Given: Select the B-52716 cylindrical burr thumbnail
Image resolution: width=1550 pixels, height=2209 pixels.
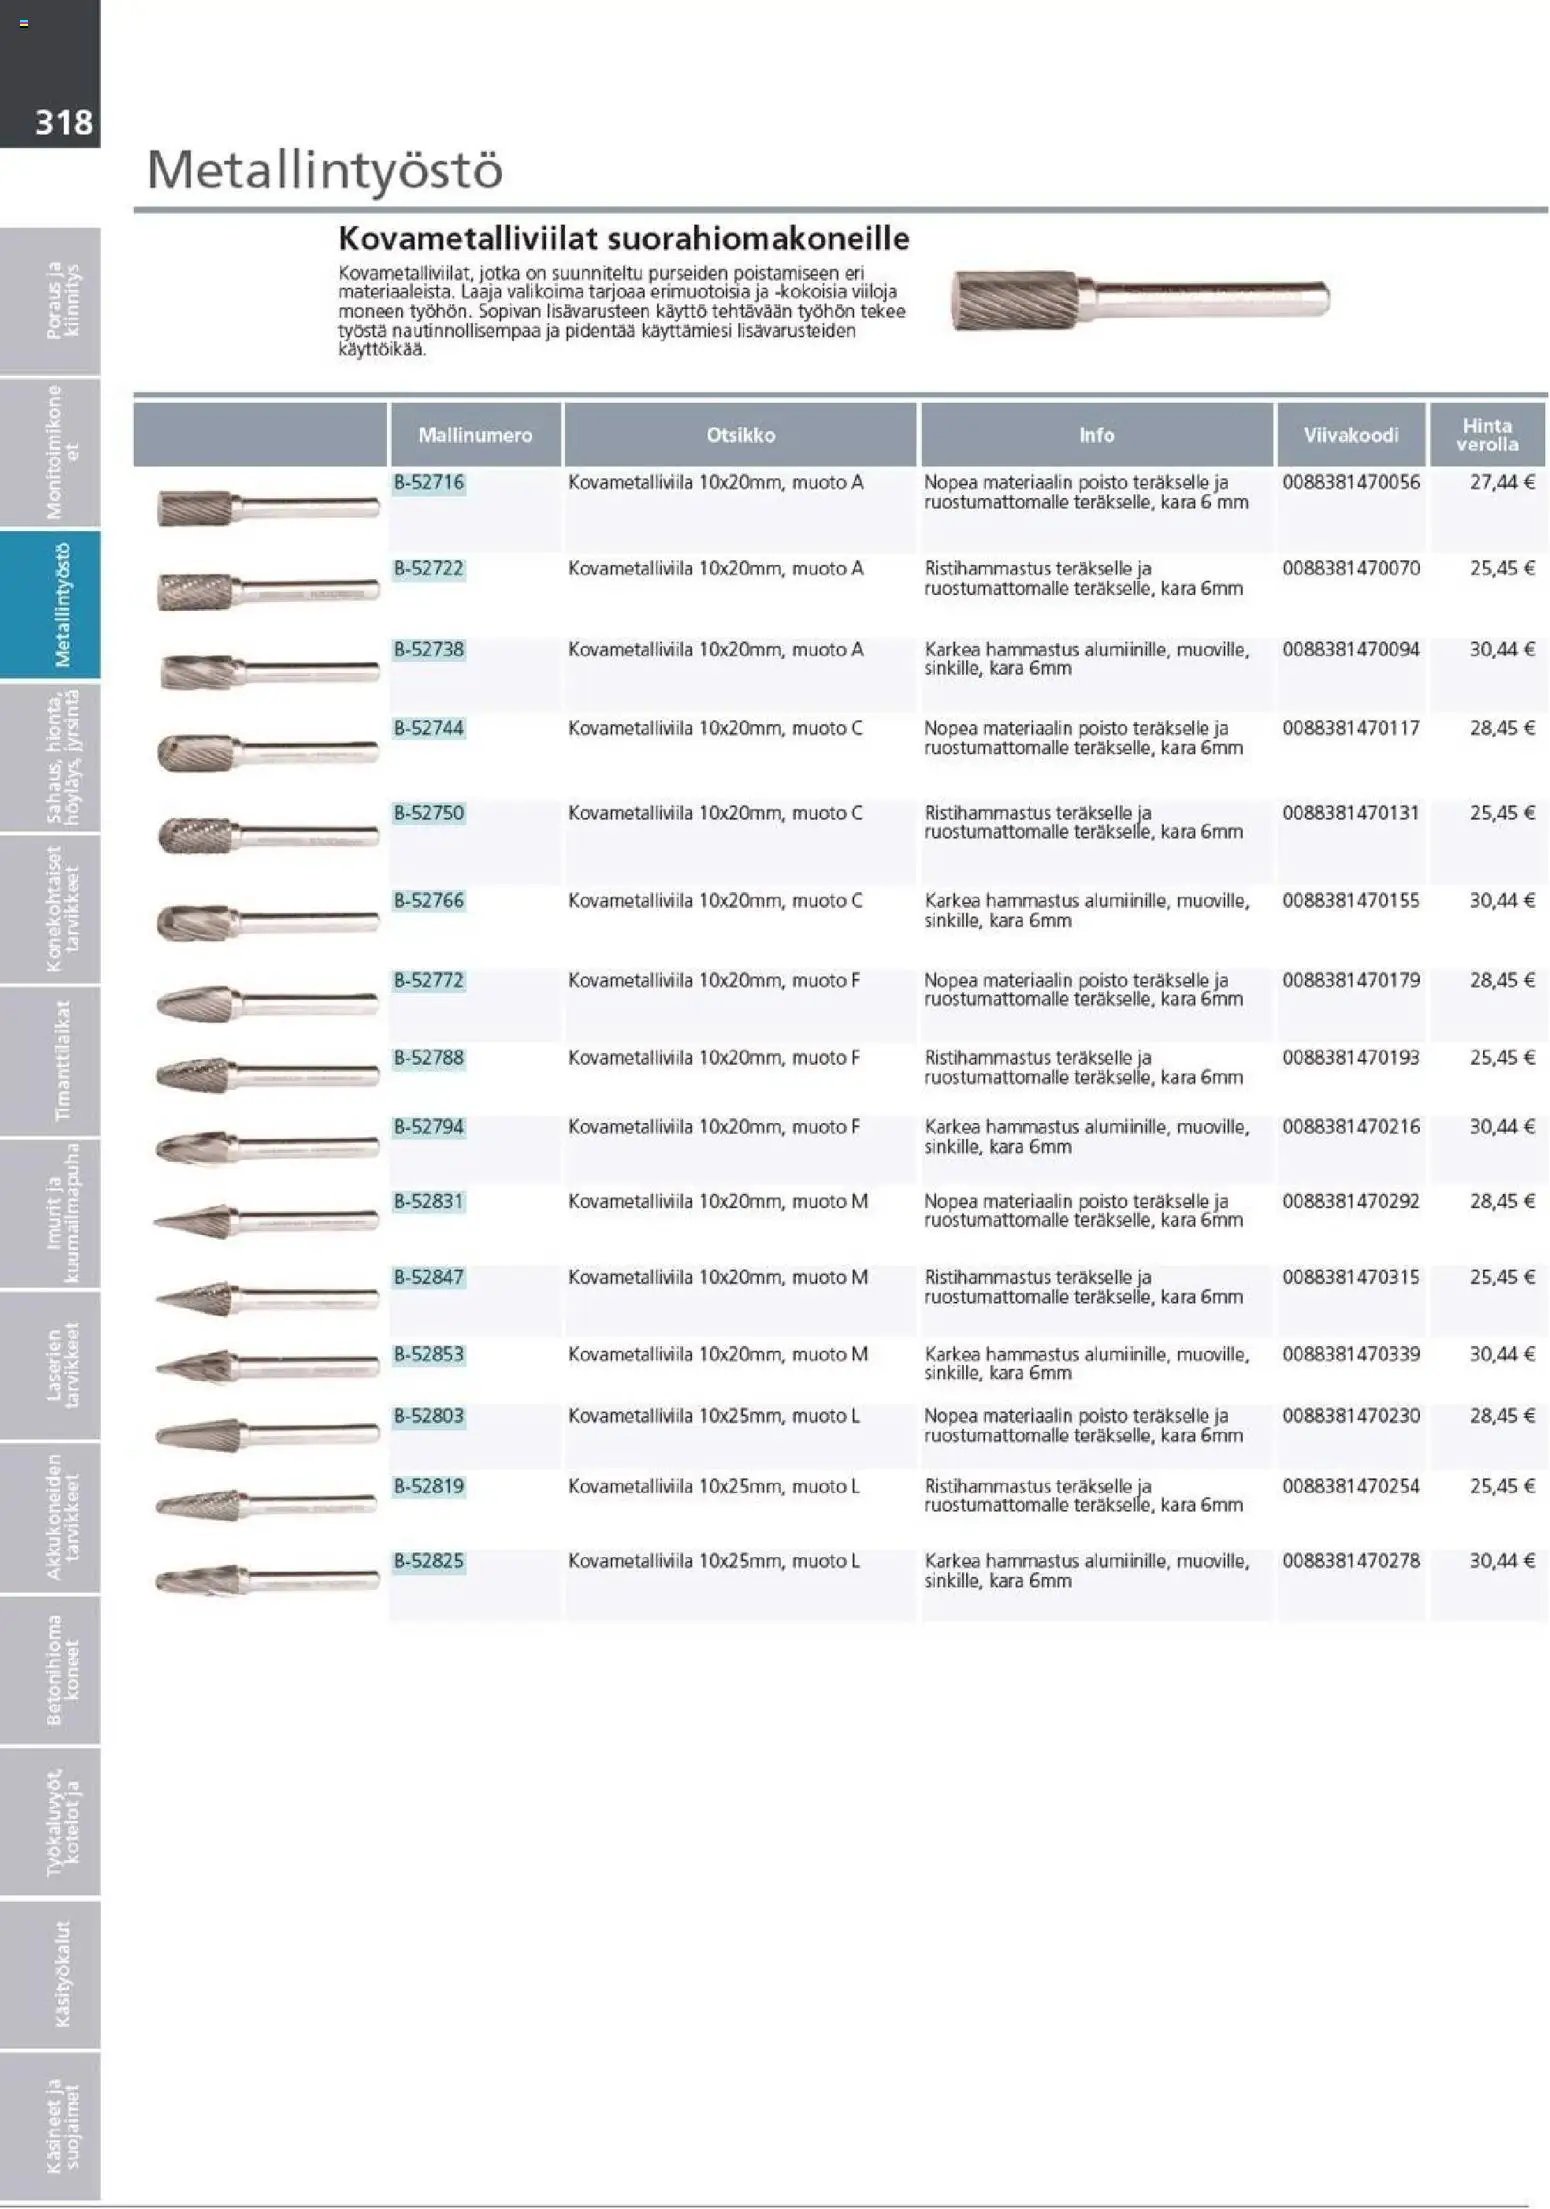Looking at the screenshot, I should click(x=268, y=508).
